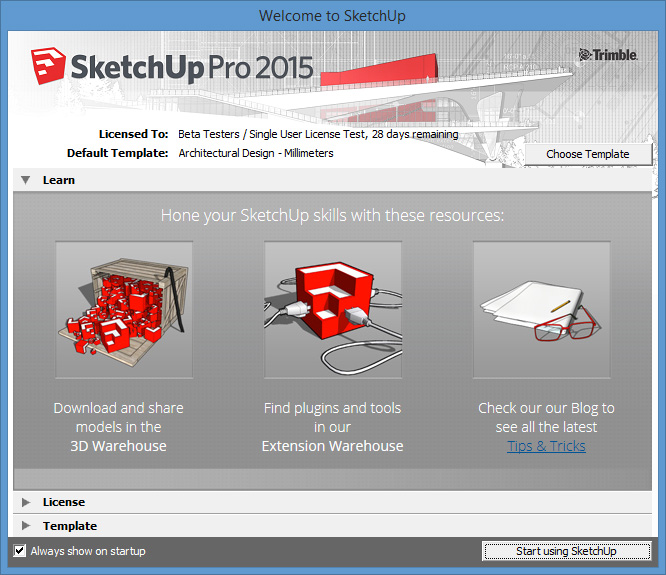Follow the Tips & Tricks link
The width and height of the screenshot is (666, 575).
(546, 446)
